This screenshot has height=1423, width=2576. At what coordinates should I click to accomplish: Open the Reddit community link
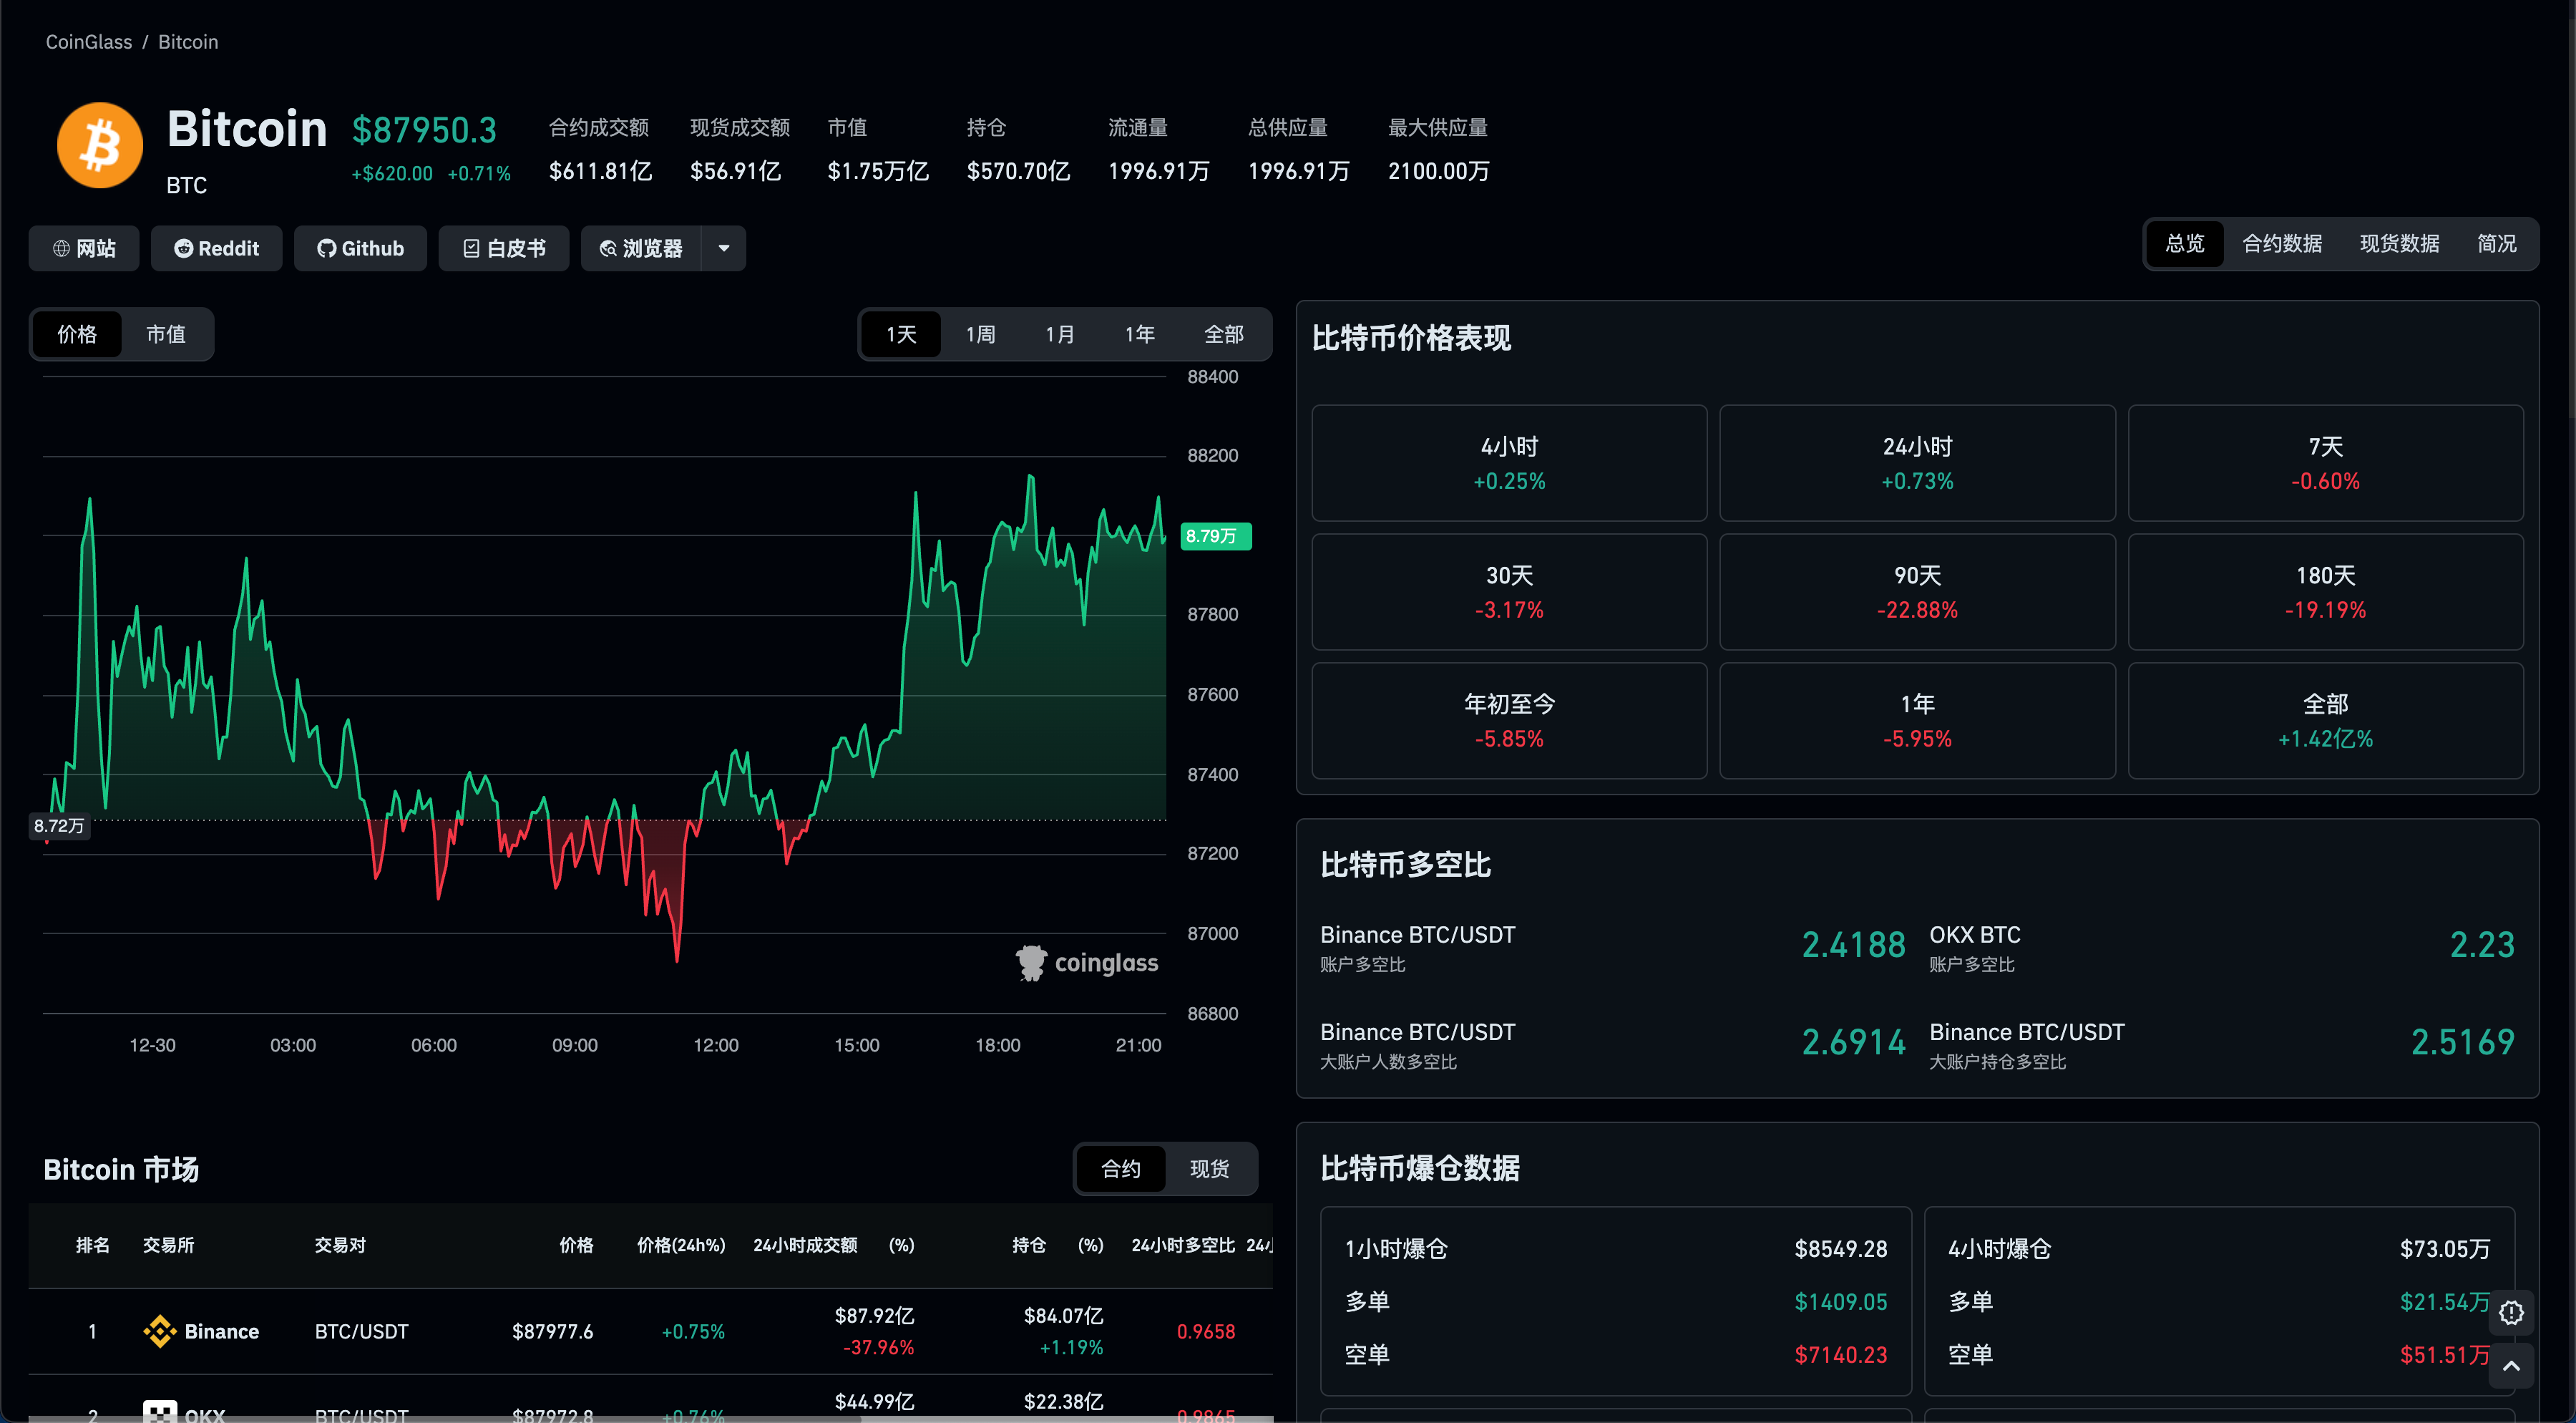click(216, 248)
